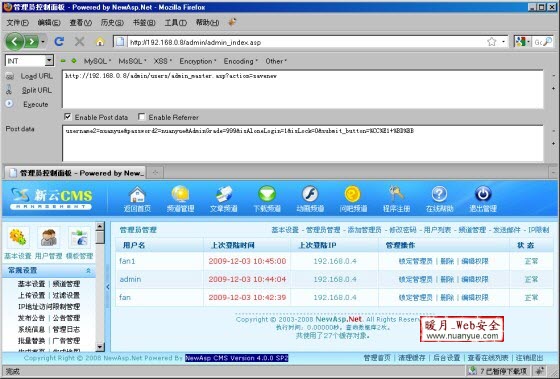Click the sidebar scrollbar up arrow

click(100, 226)
